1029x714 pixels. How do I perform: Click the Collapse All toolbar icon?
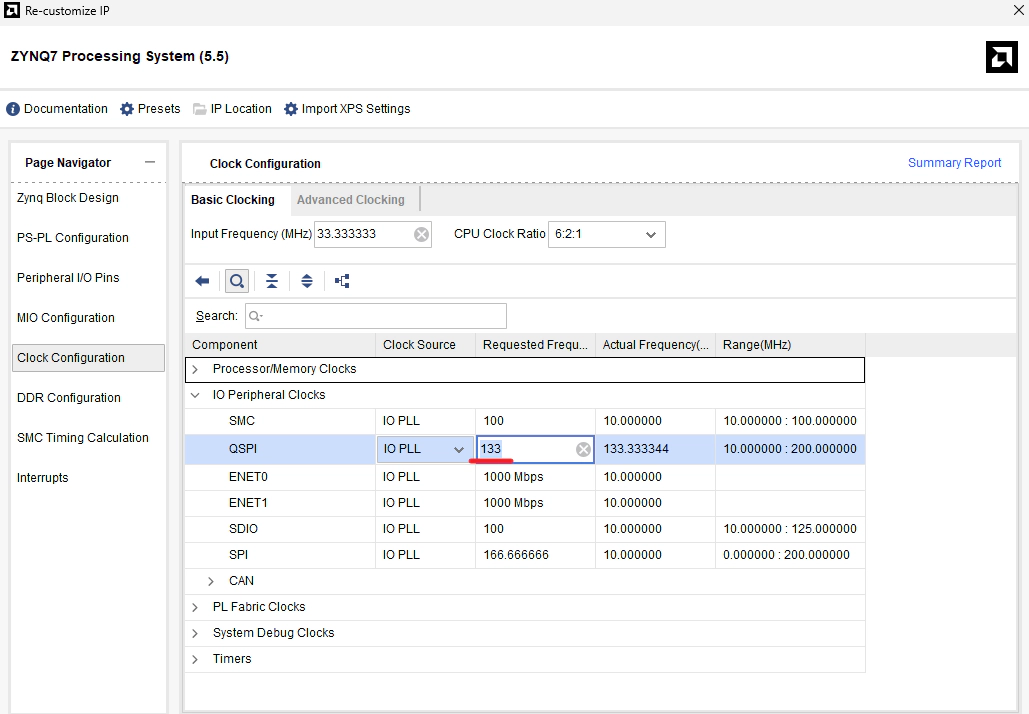coord(272,281)
